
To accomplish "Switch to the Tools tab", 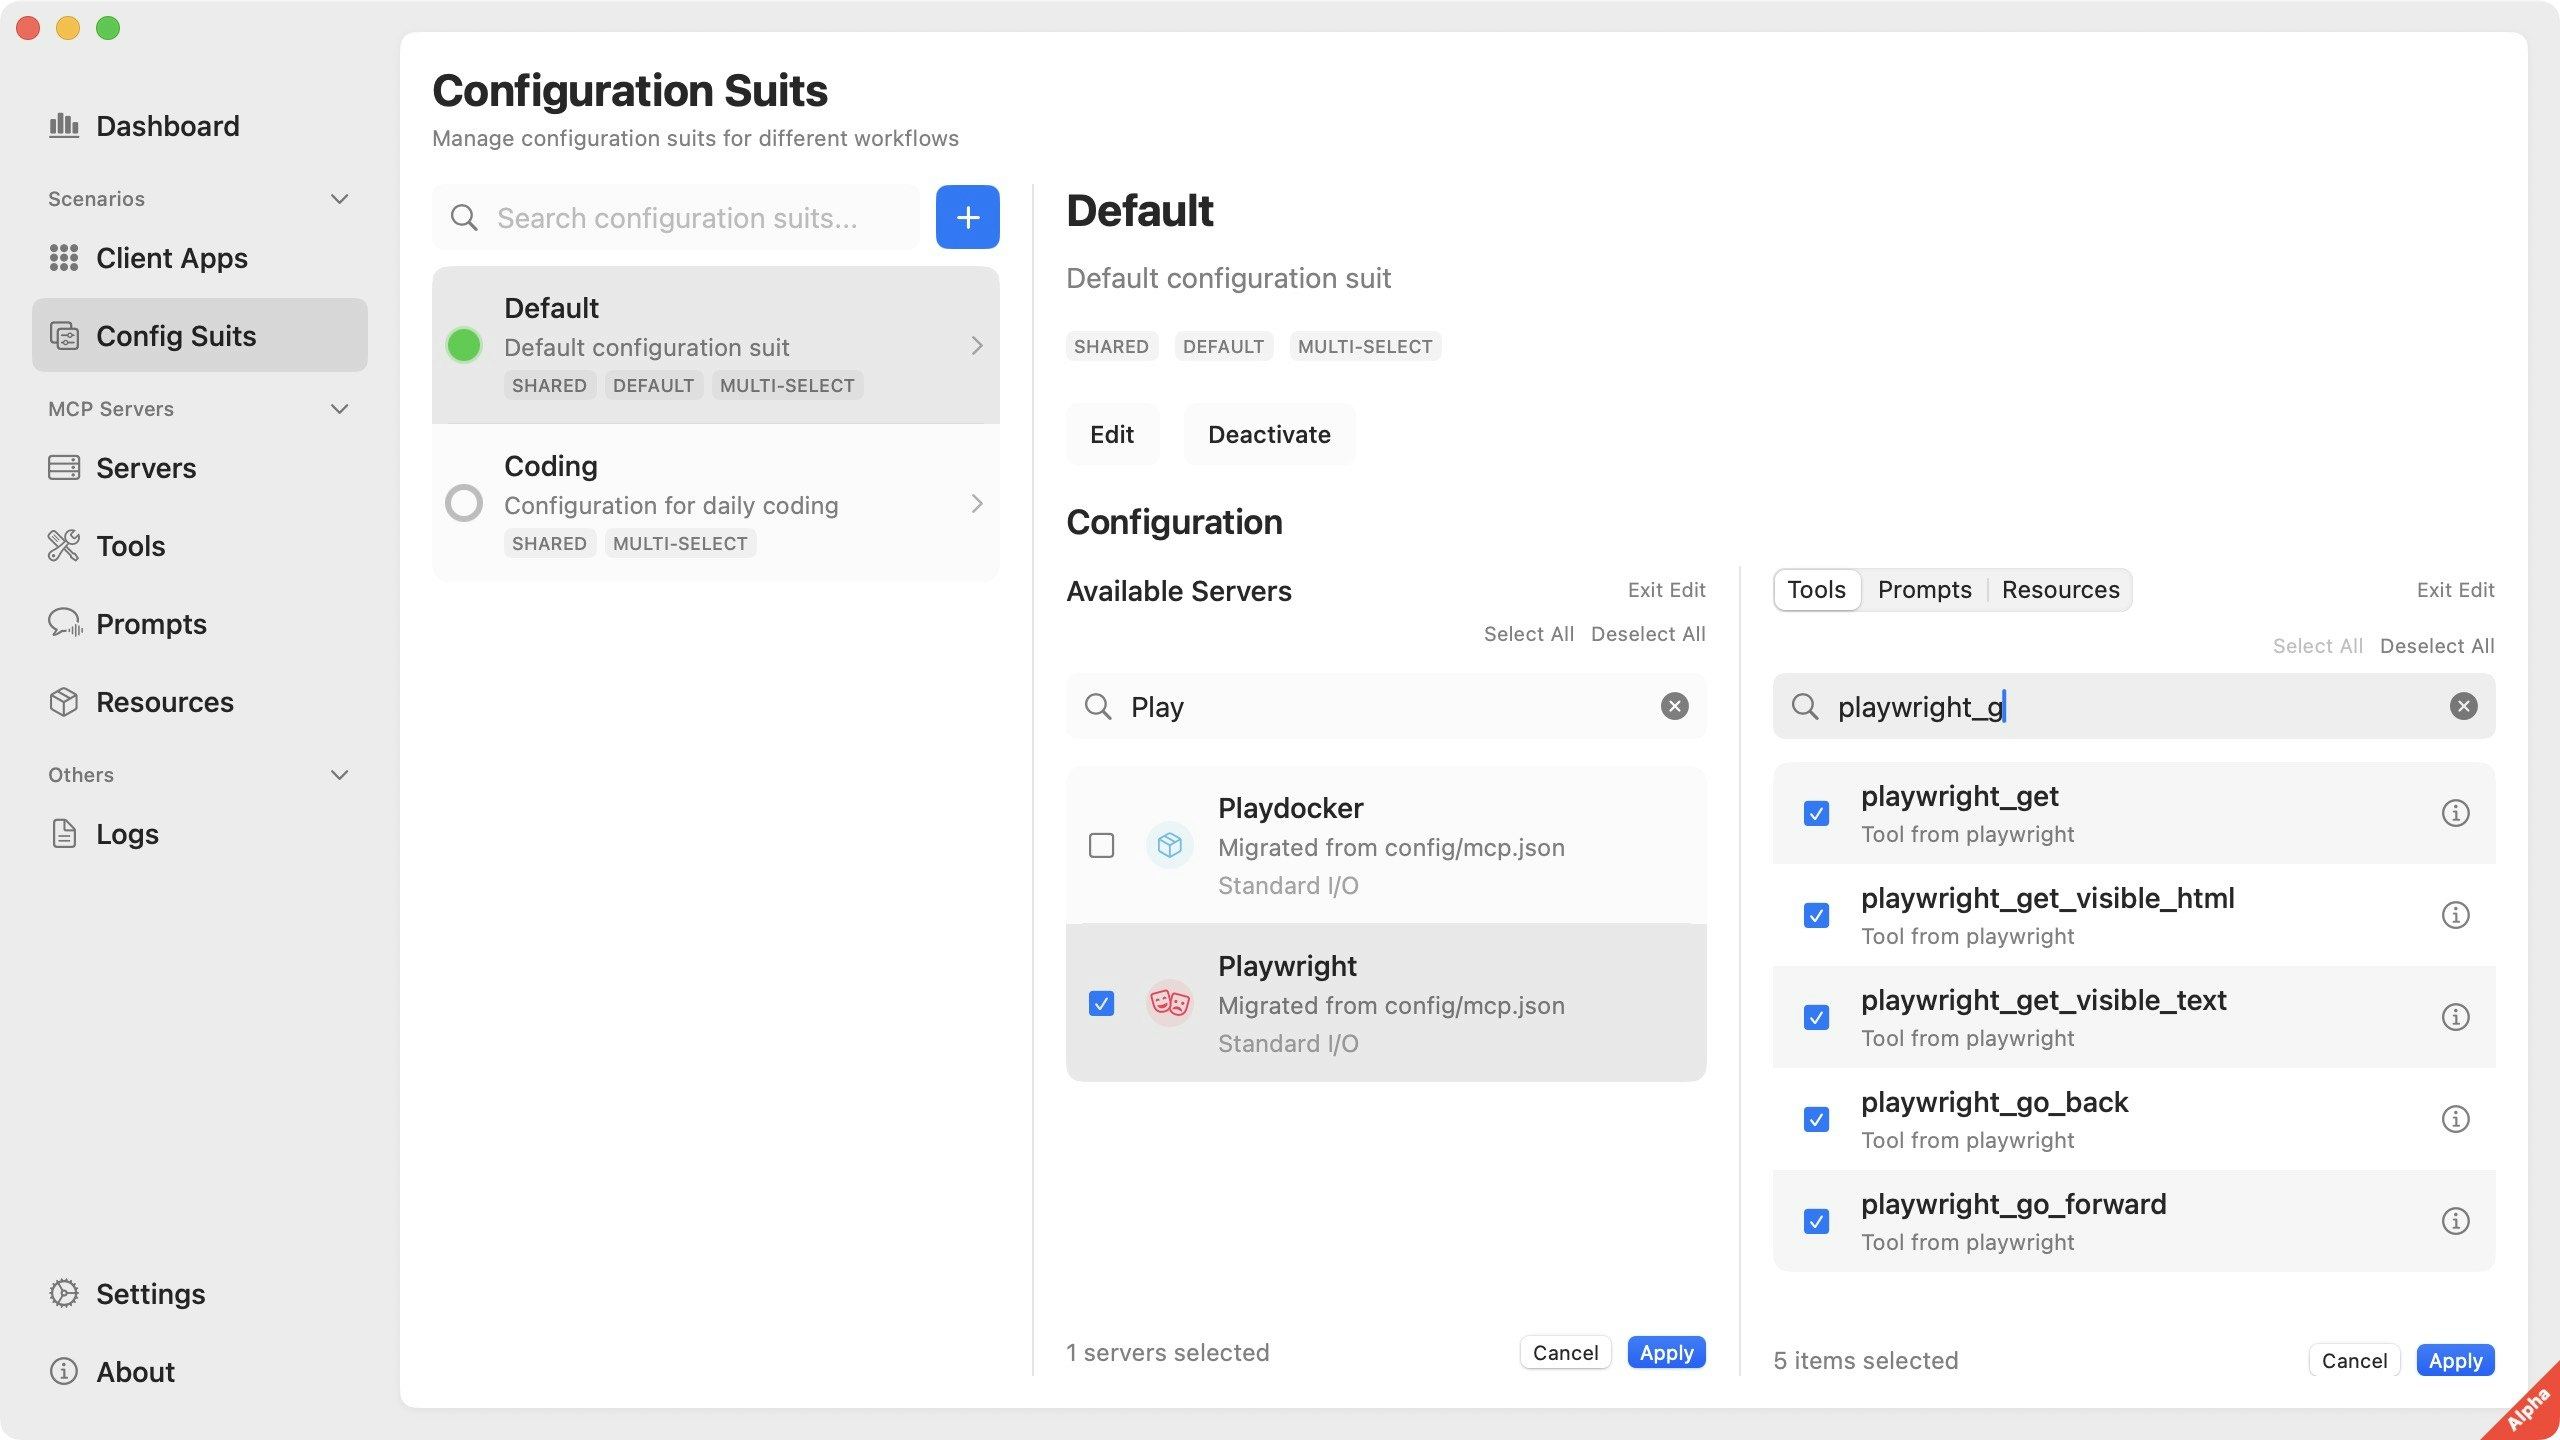I will click(x=1817, y=589).
